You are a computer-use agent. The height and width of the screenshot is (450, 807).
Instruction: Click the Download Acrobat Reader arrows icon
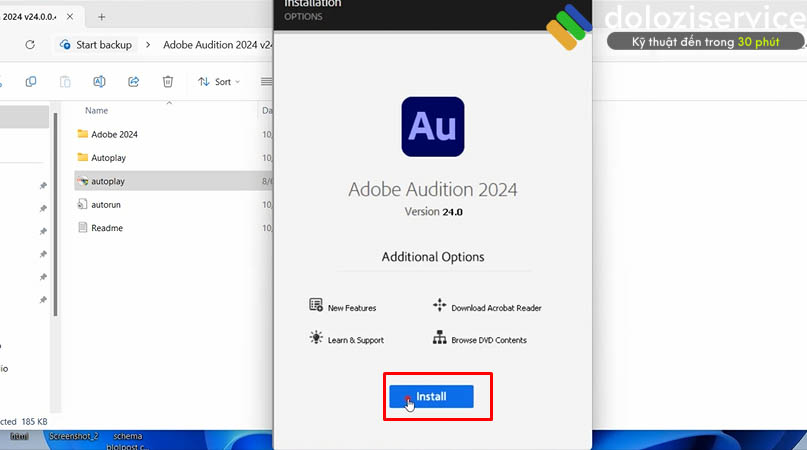pos(440,305)
